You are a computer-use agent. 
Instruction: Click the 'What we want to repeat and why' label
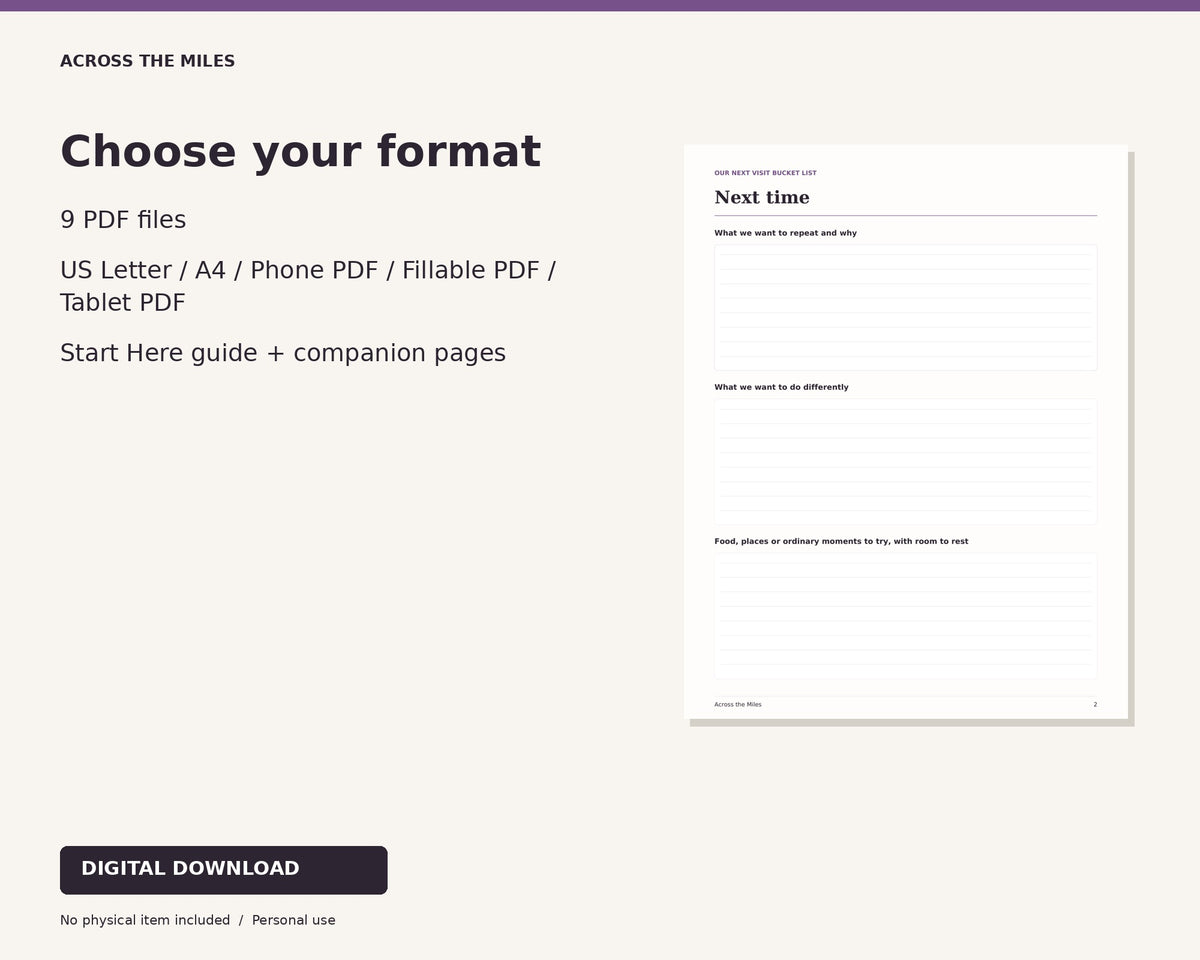[x=785, y=233]
